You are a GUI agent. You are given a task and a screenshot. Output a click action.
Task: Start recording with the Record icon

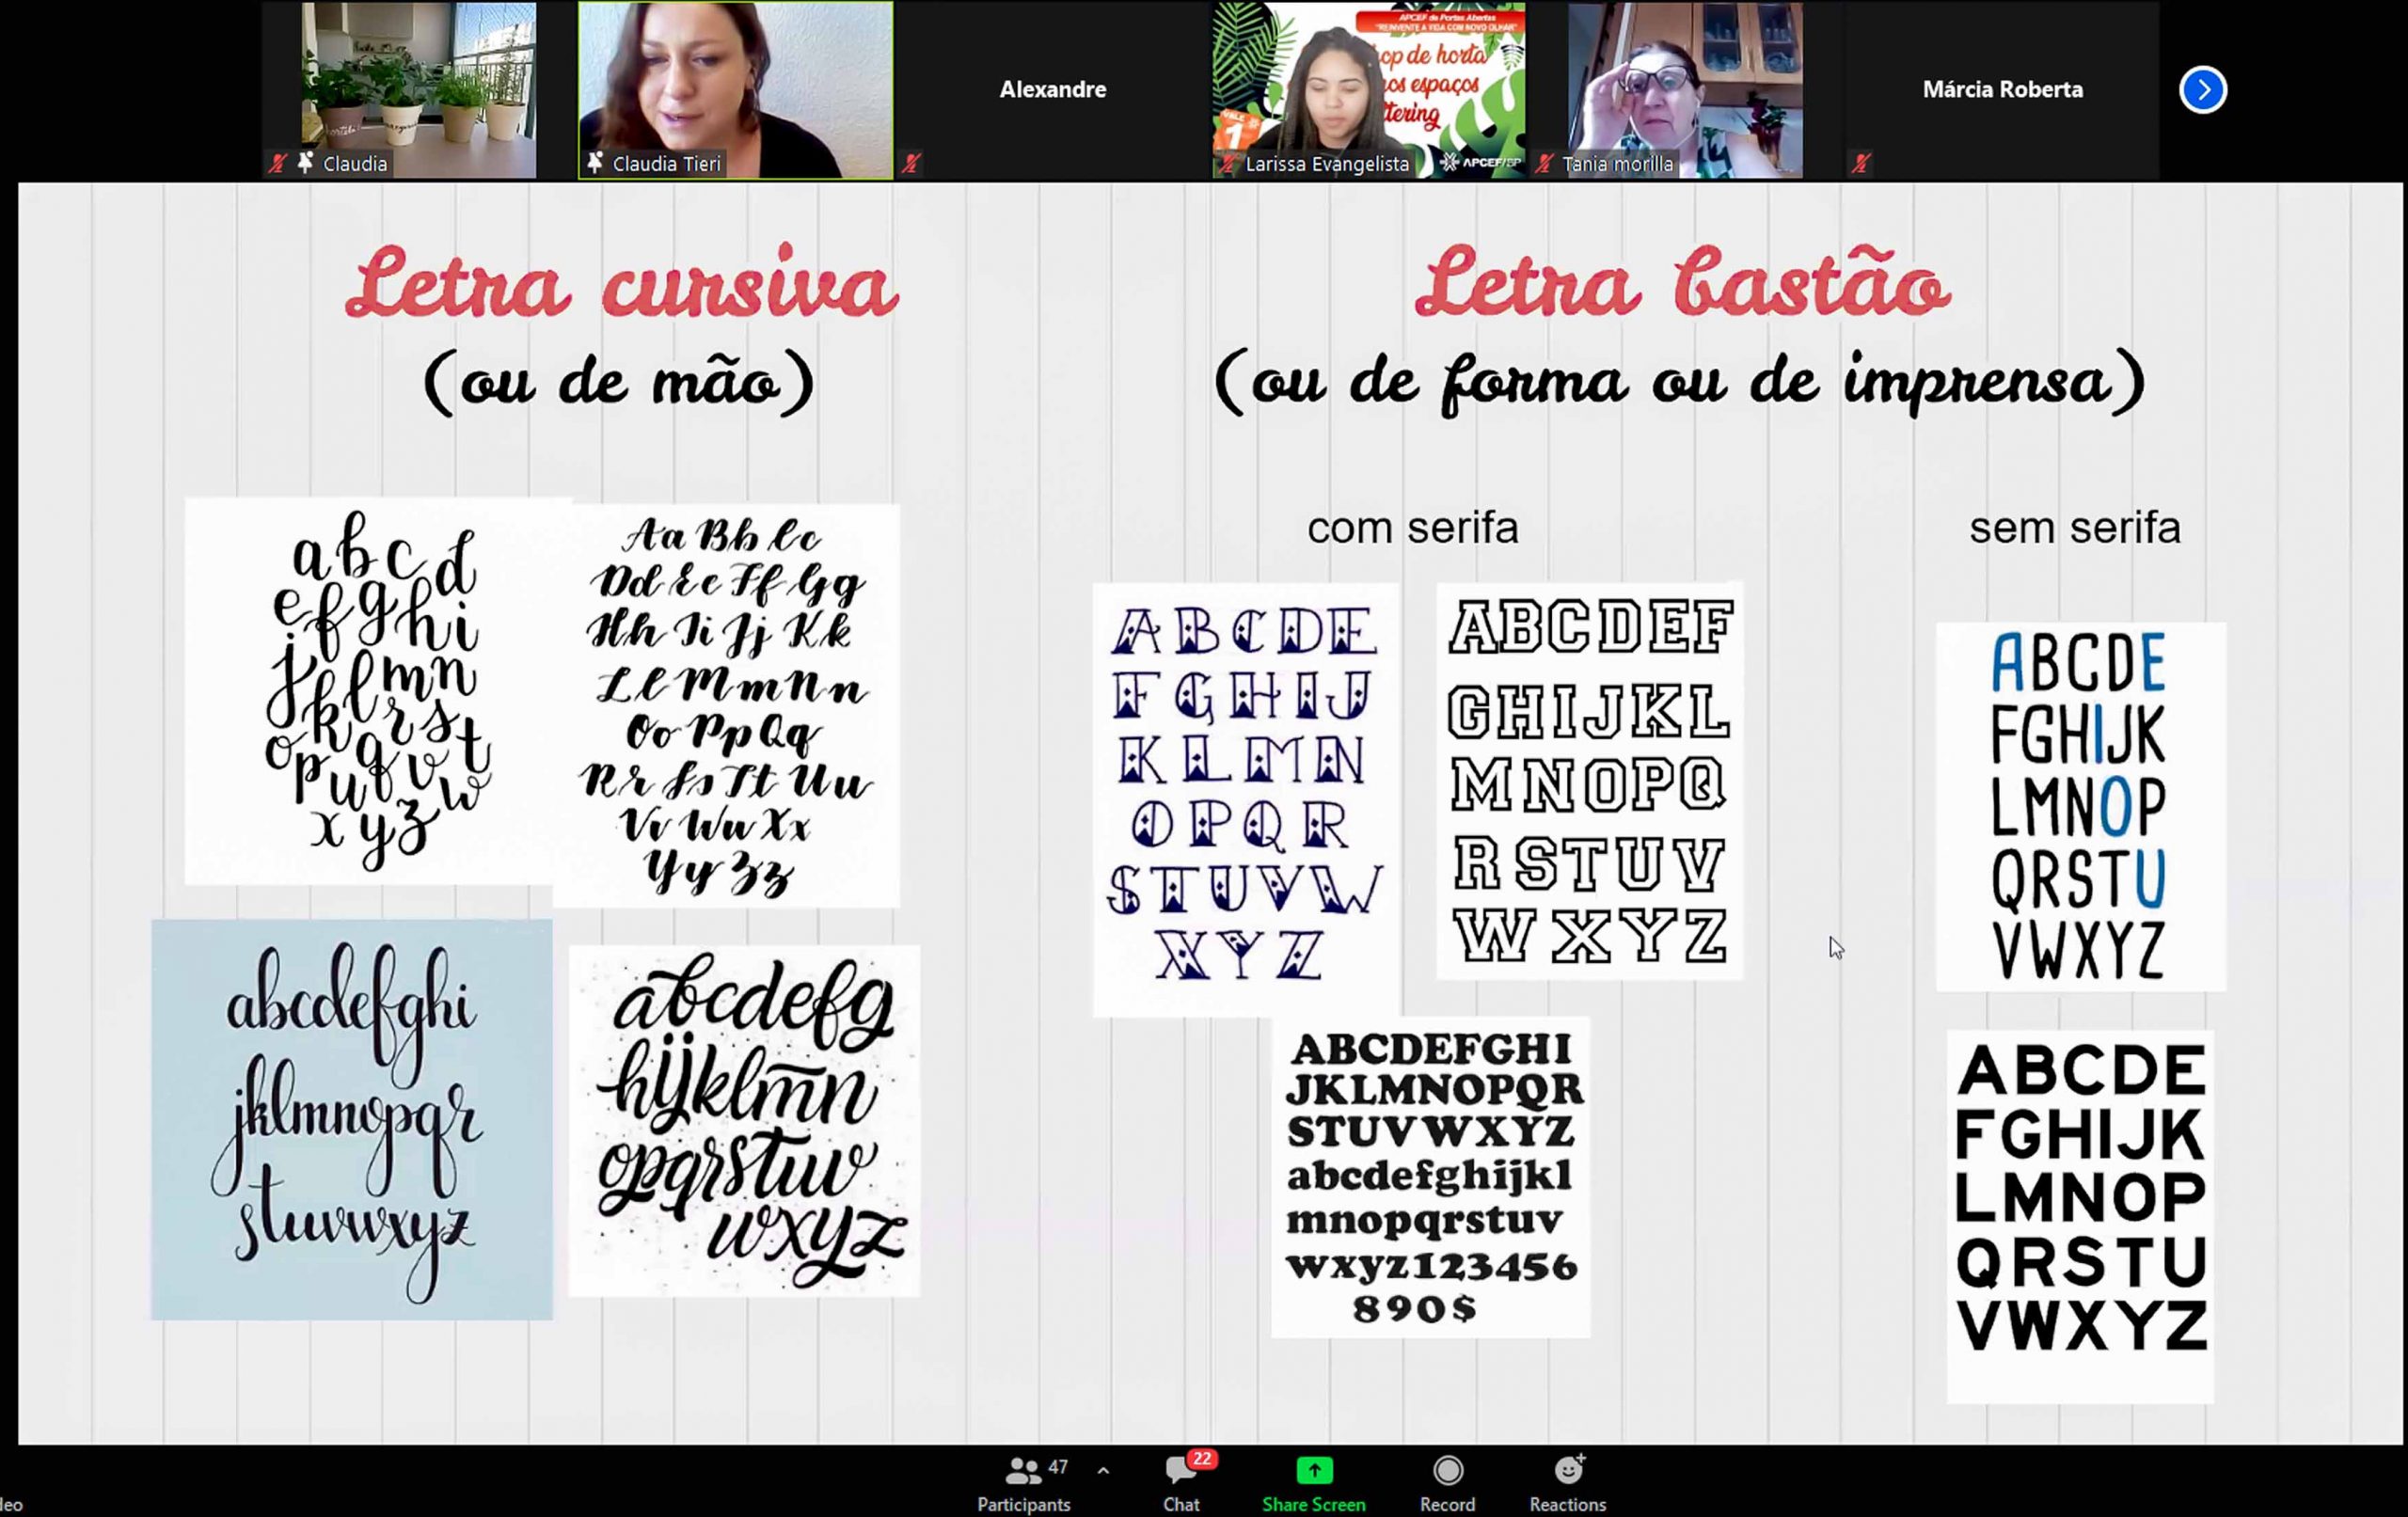pos(1447,1471)
